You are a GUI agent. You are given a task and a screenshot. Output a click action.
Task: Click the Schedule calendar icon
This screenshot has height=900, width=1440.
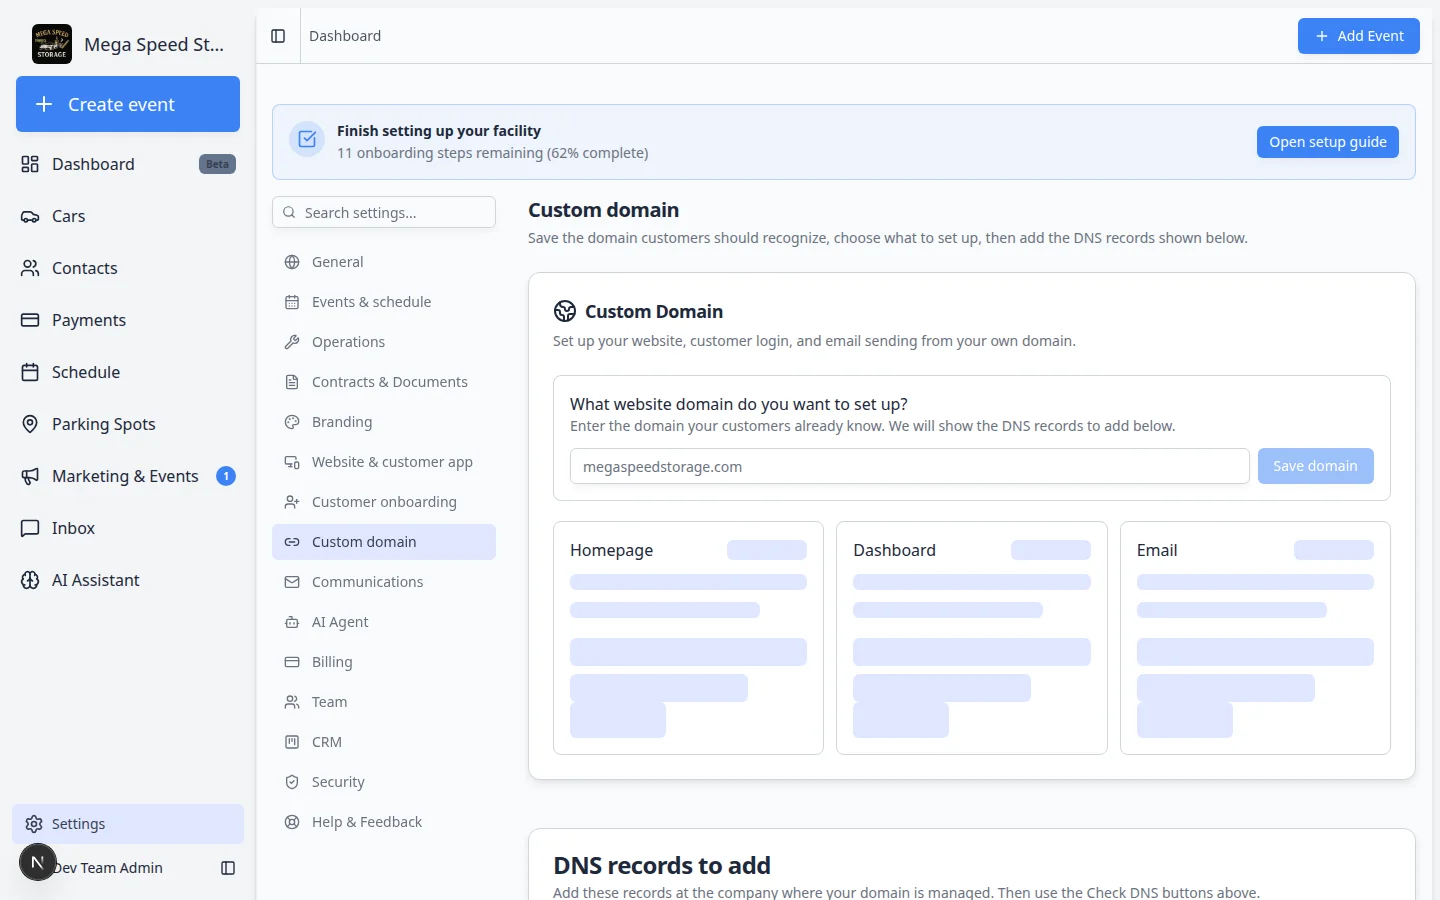[x=30, y=372]
